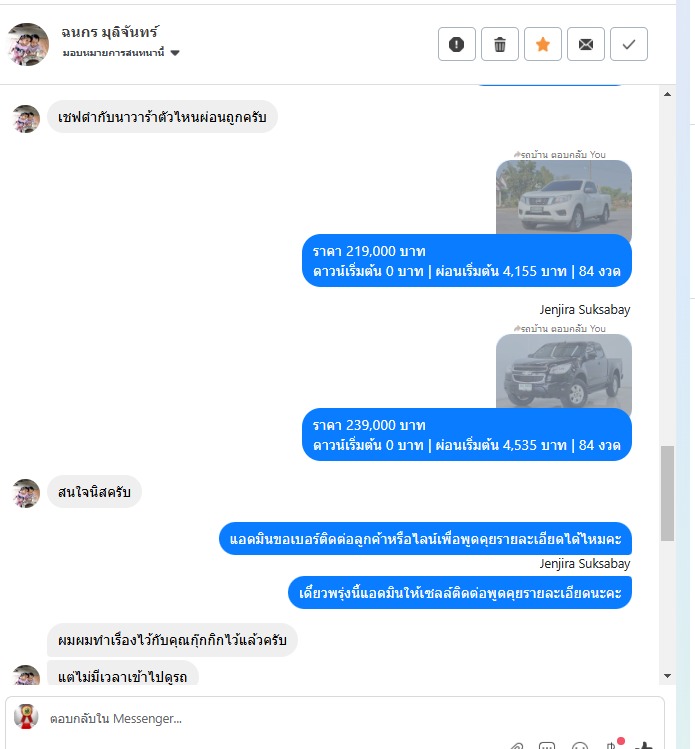Toggle the orange star follow-up flag

point(543,44)
